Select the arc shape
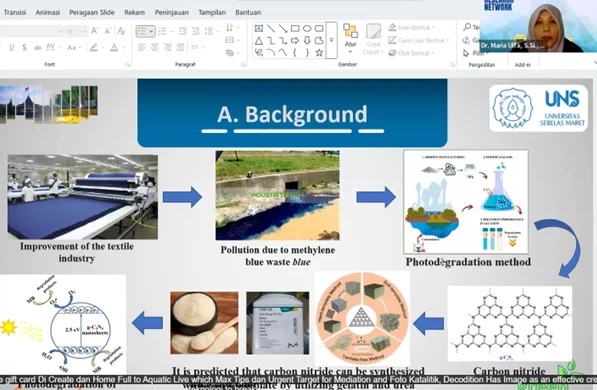The image size is (597, 390). coord(271,53)
